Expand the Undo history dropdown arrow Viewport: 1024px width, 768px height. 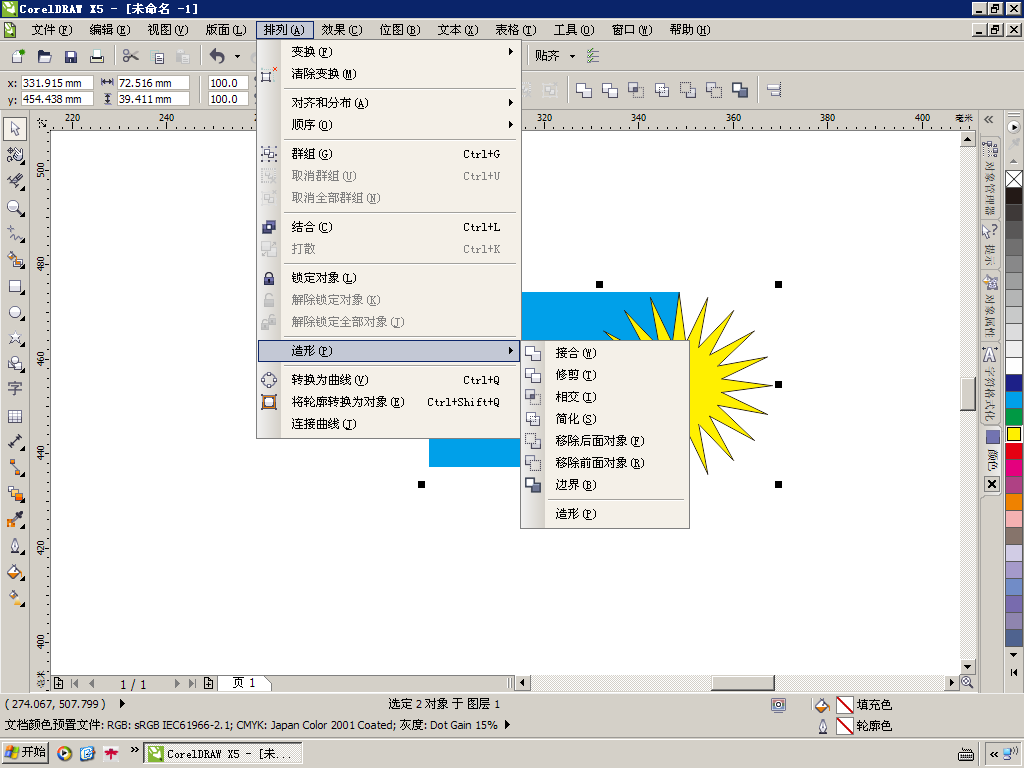point(237,56)
